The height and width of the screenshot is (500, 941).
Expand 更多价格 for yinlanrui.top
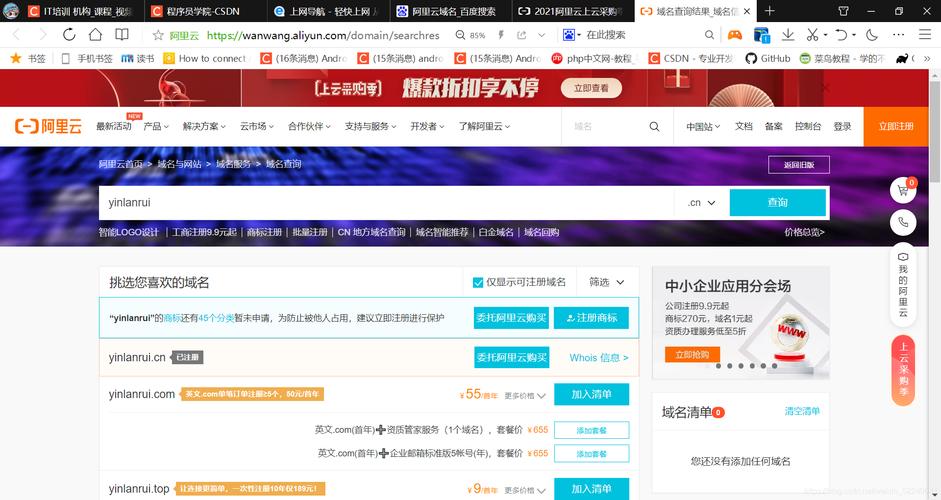[x=525, y=490]
